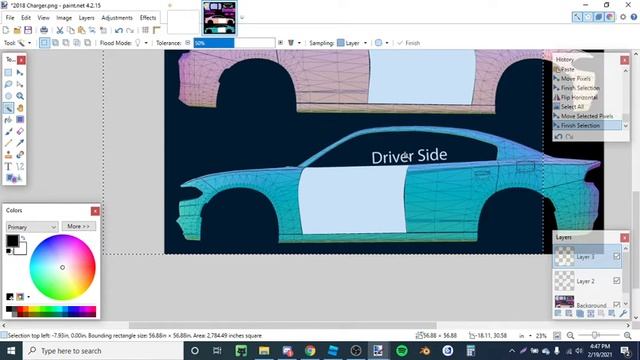The width and height of the screenshot is (640, 360).
Task: Click the 2018 Charger image thumbnail
Action: (219, 18)
